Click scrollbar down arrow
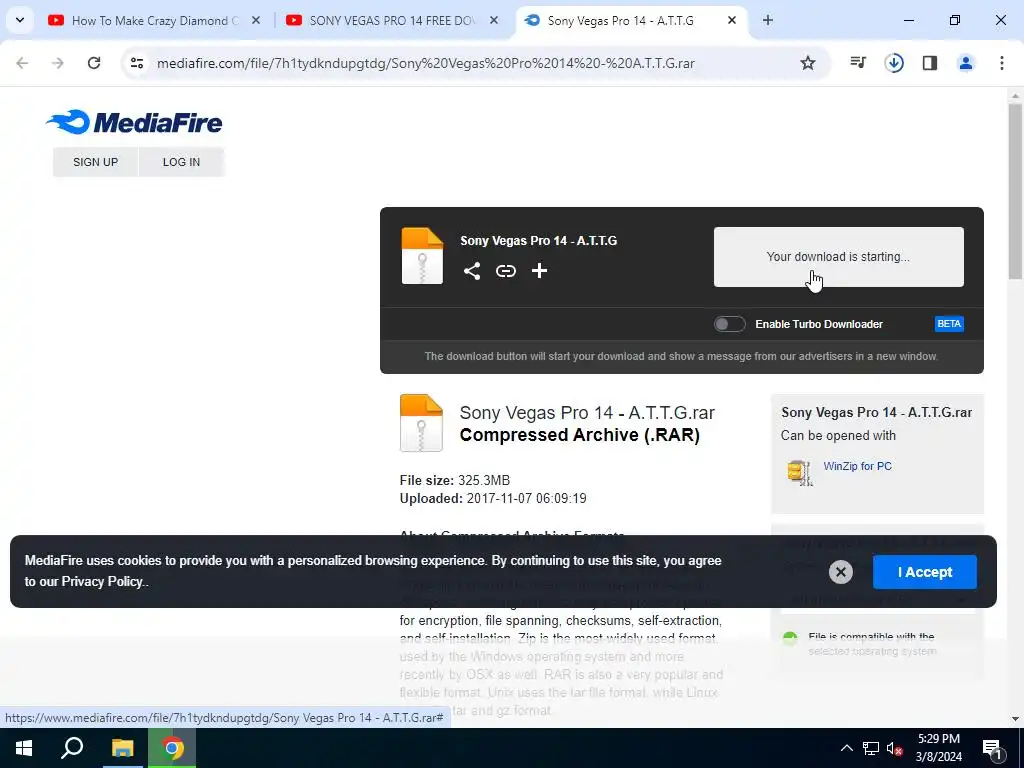Screen dimensions: 1024x768 [x=1016, y=719]
